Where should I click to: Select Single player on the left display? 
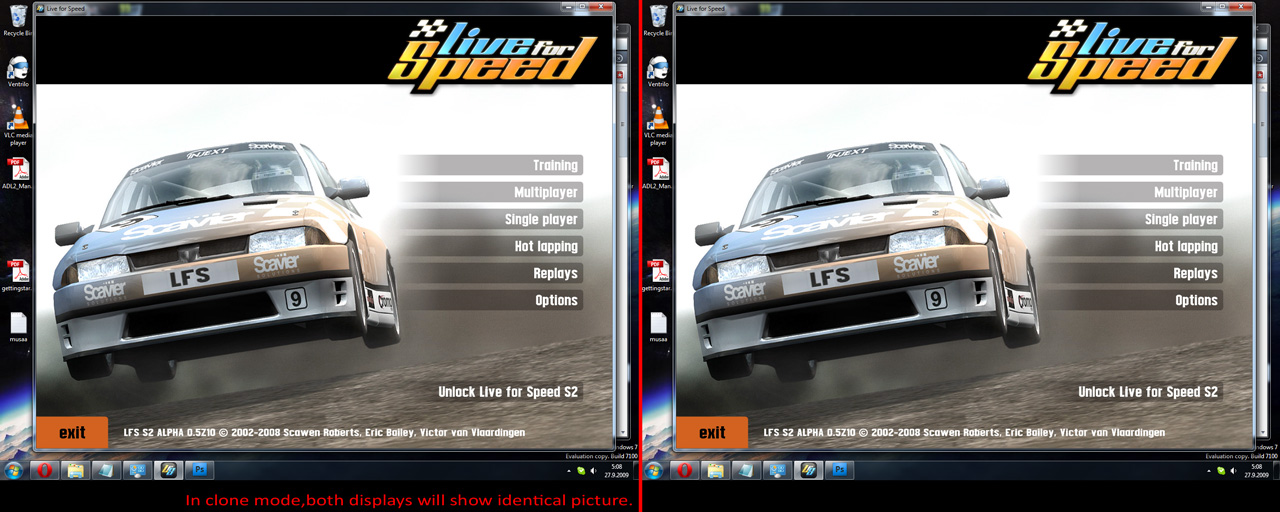pyautogui.click(x=490, y=219)
